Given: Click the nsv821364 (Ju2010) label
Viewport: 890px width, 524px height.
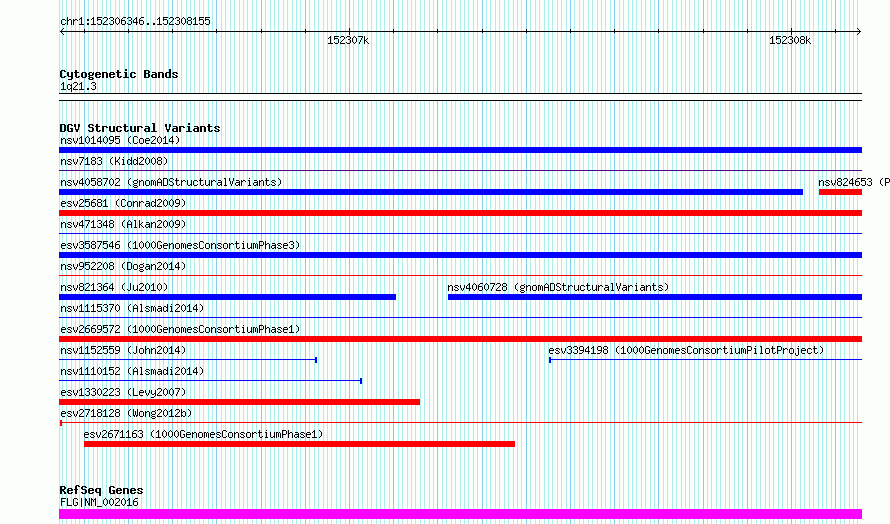Looking at the screenshot, I should (114, 287).
